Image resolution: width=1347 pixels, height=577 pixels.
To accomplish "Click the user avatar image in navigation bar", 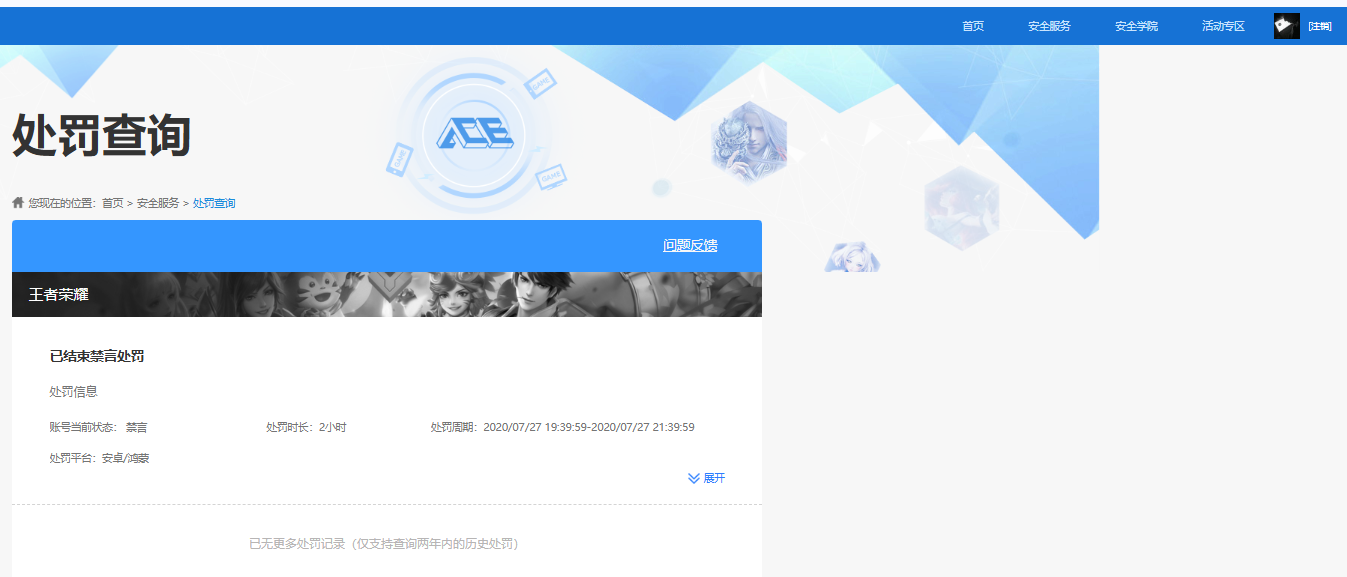I will [x=1286, y=25].
